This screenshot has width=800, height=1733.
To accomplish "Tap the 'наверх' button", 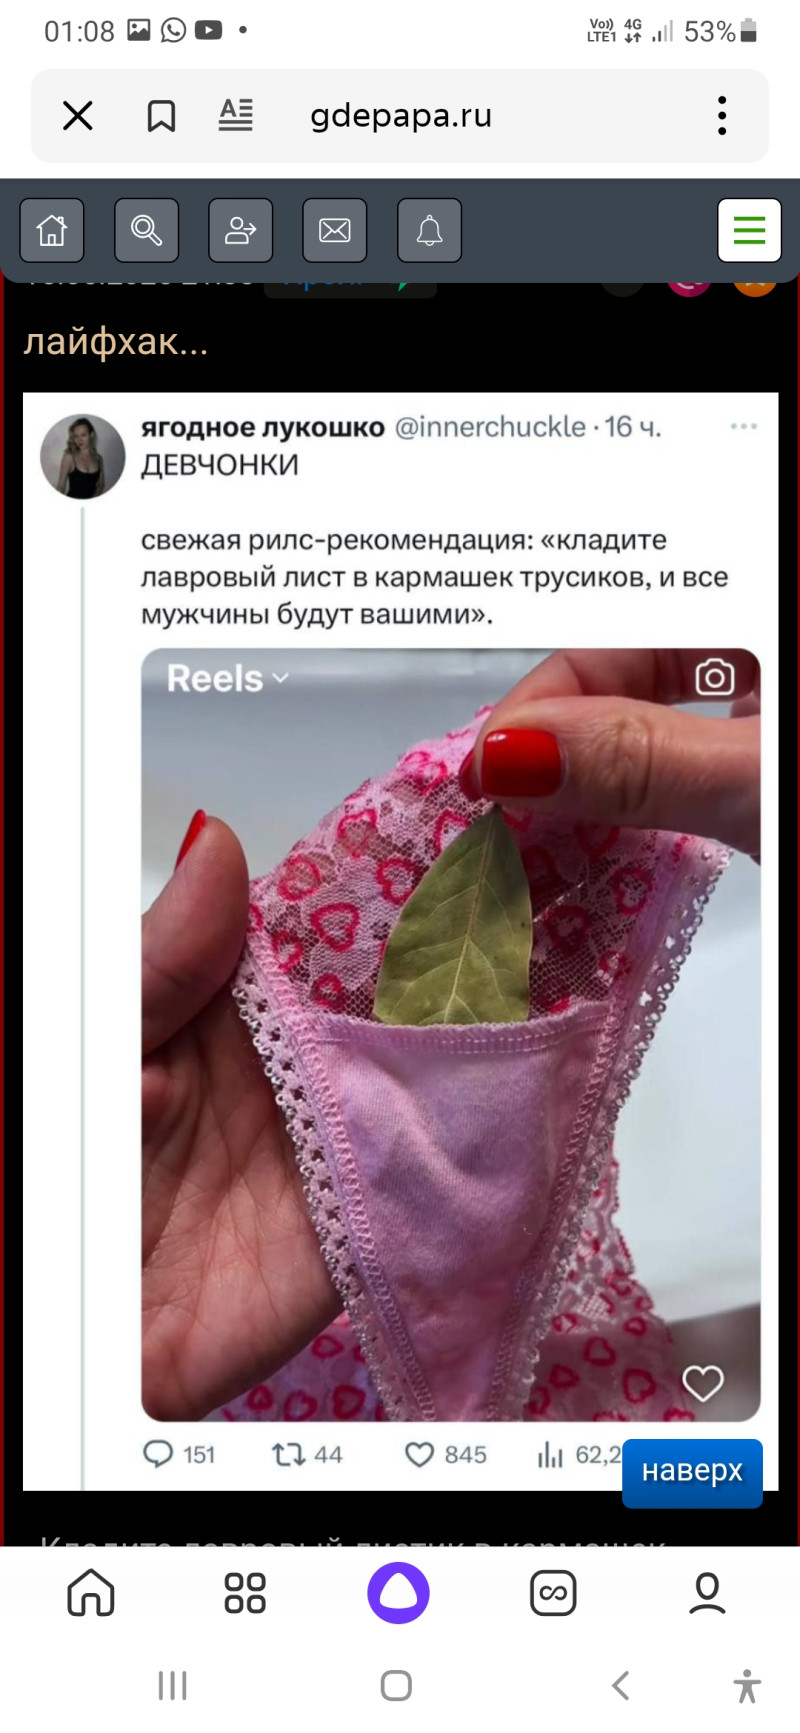I will 692,1472.
